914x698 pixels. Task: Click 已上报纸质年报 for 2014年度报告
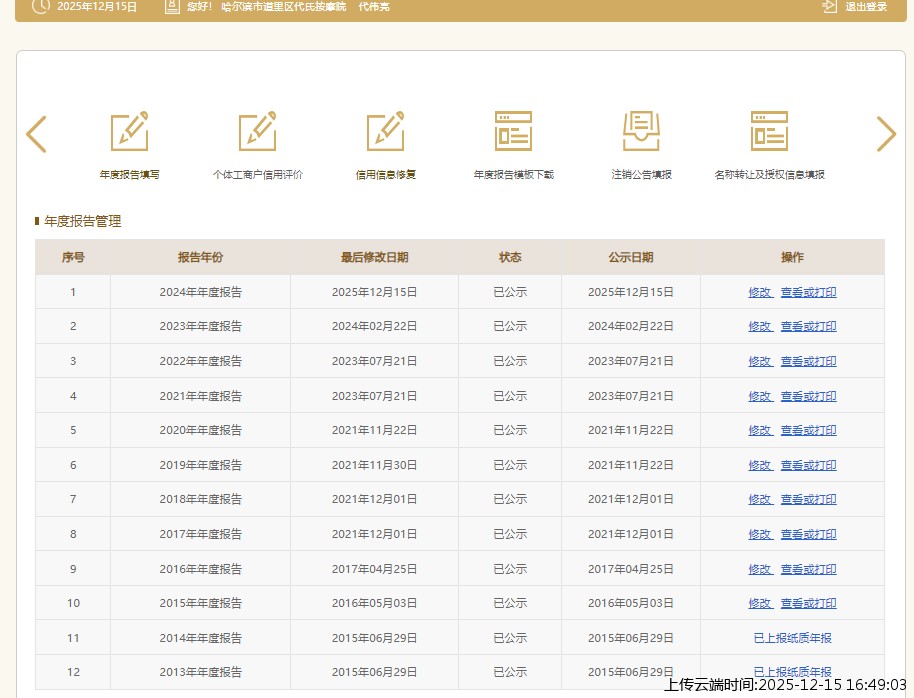point(792,638)
